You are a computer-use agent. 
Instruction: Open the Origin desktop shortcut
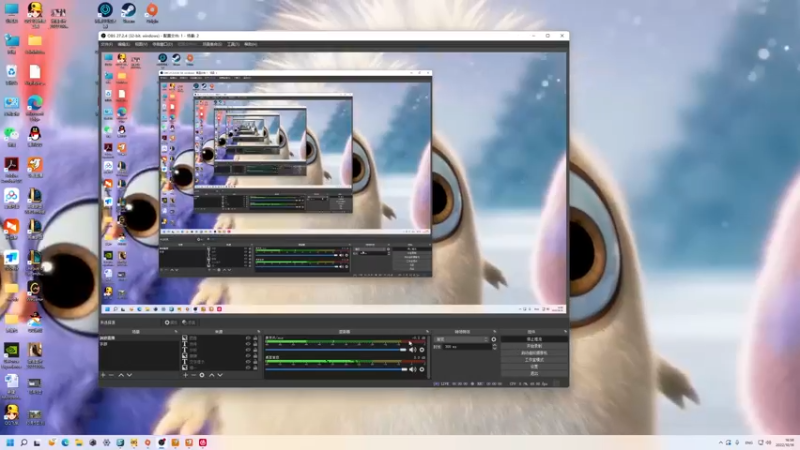tap(152, 13)
